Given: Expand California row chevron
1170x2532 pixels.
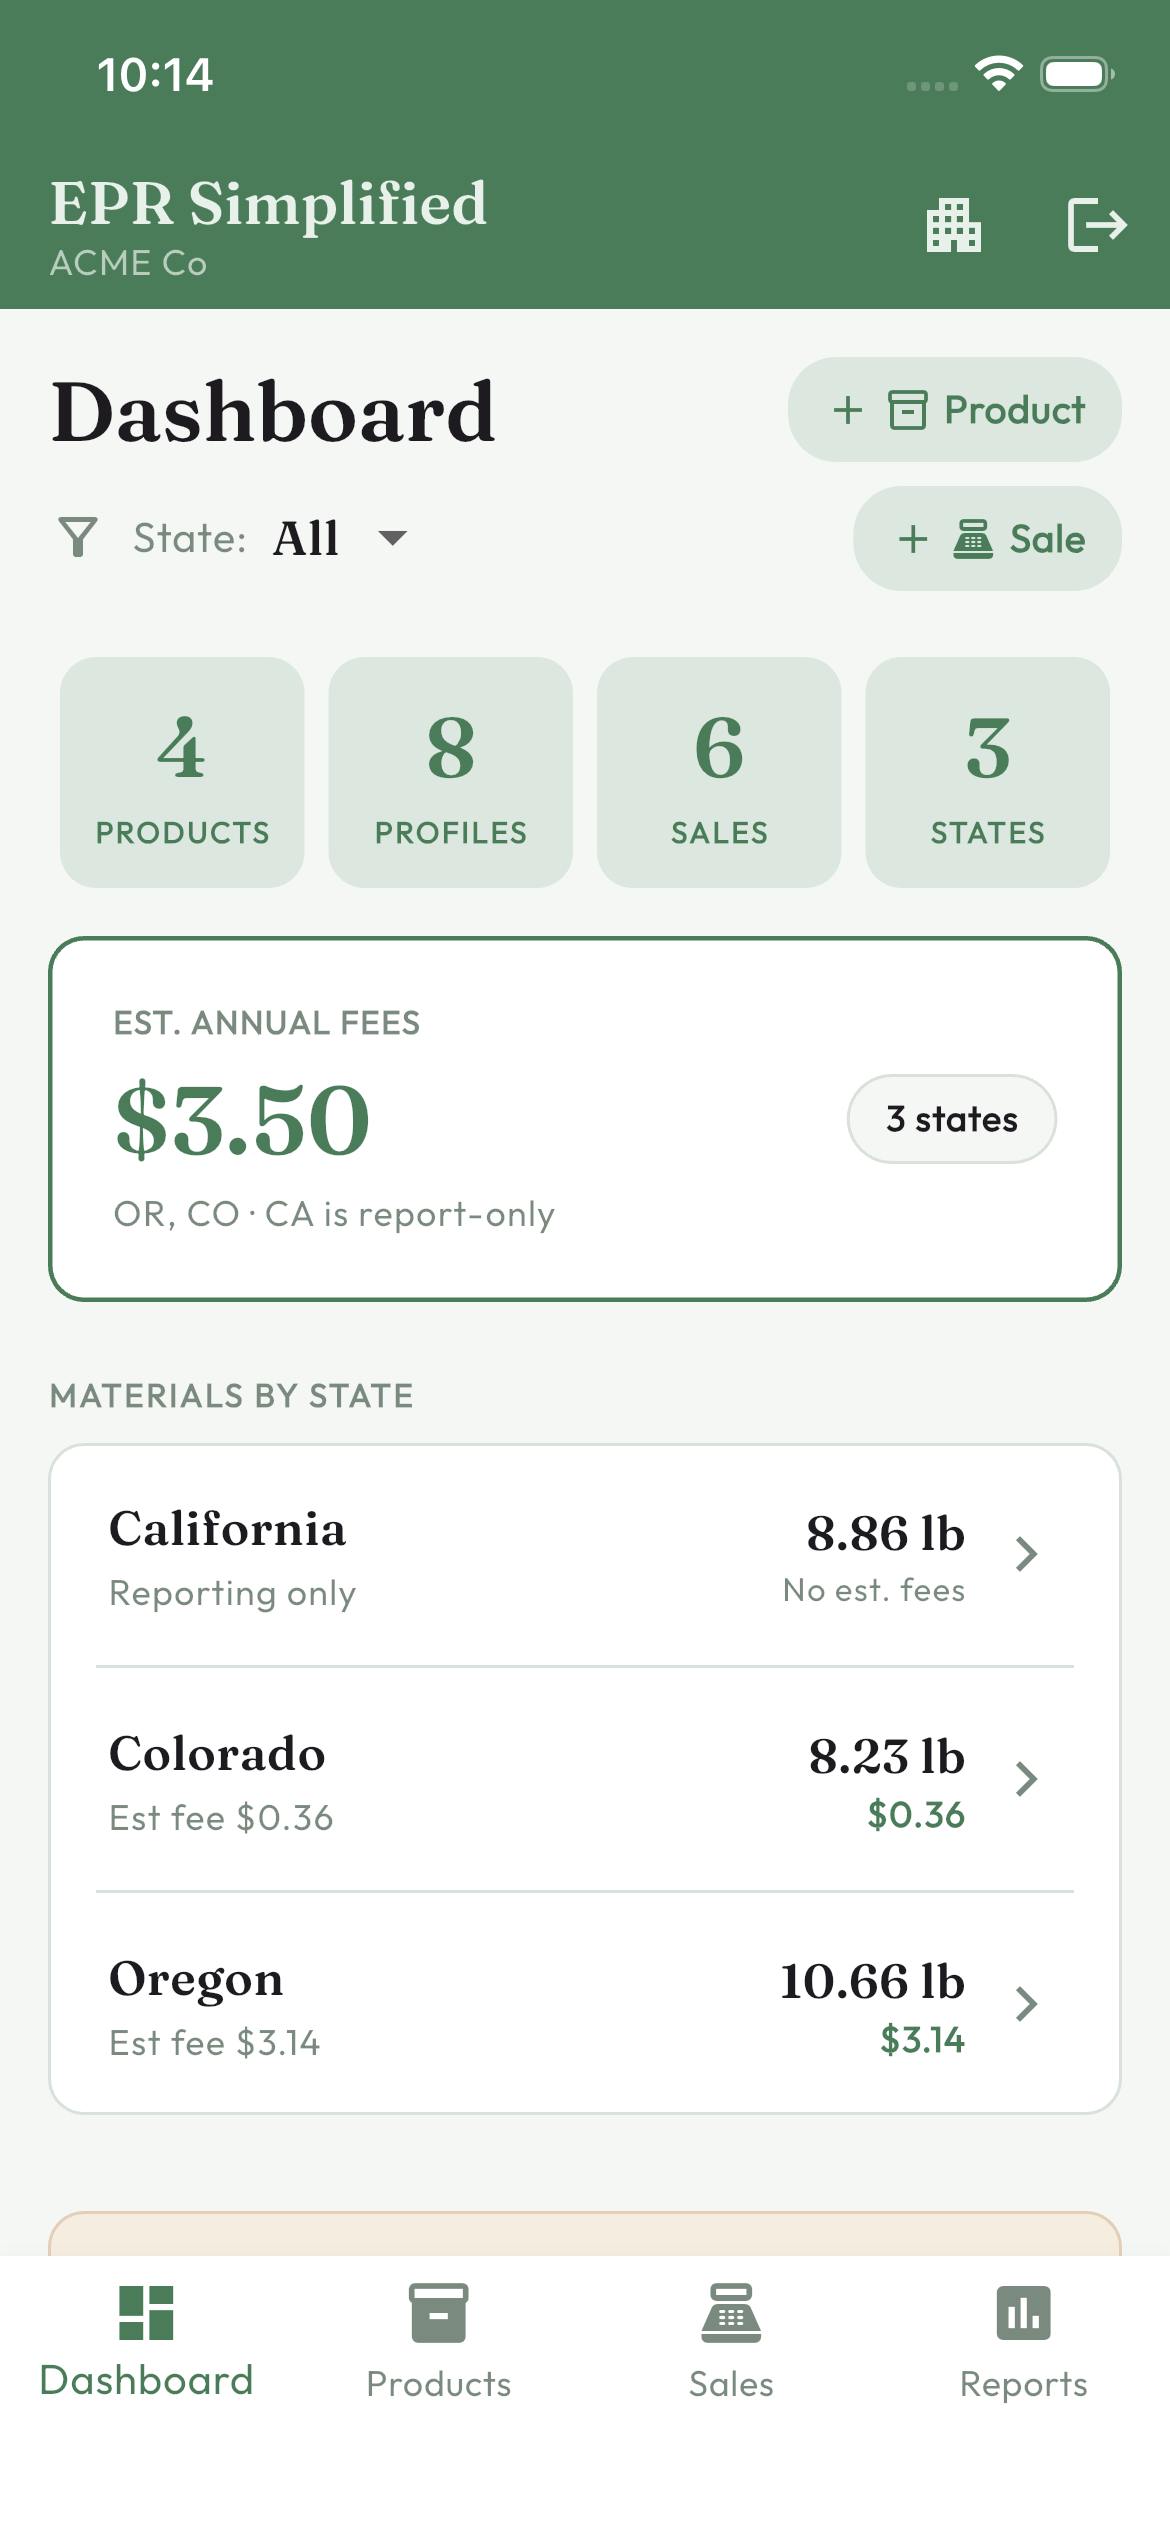Looking at the screenshot, I should pos(1026,1554).
